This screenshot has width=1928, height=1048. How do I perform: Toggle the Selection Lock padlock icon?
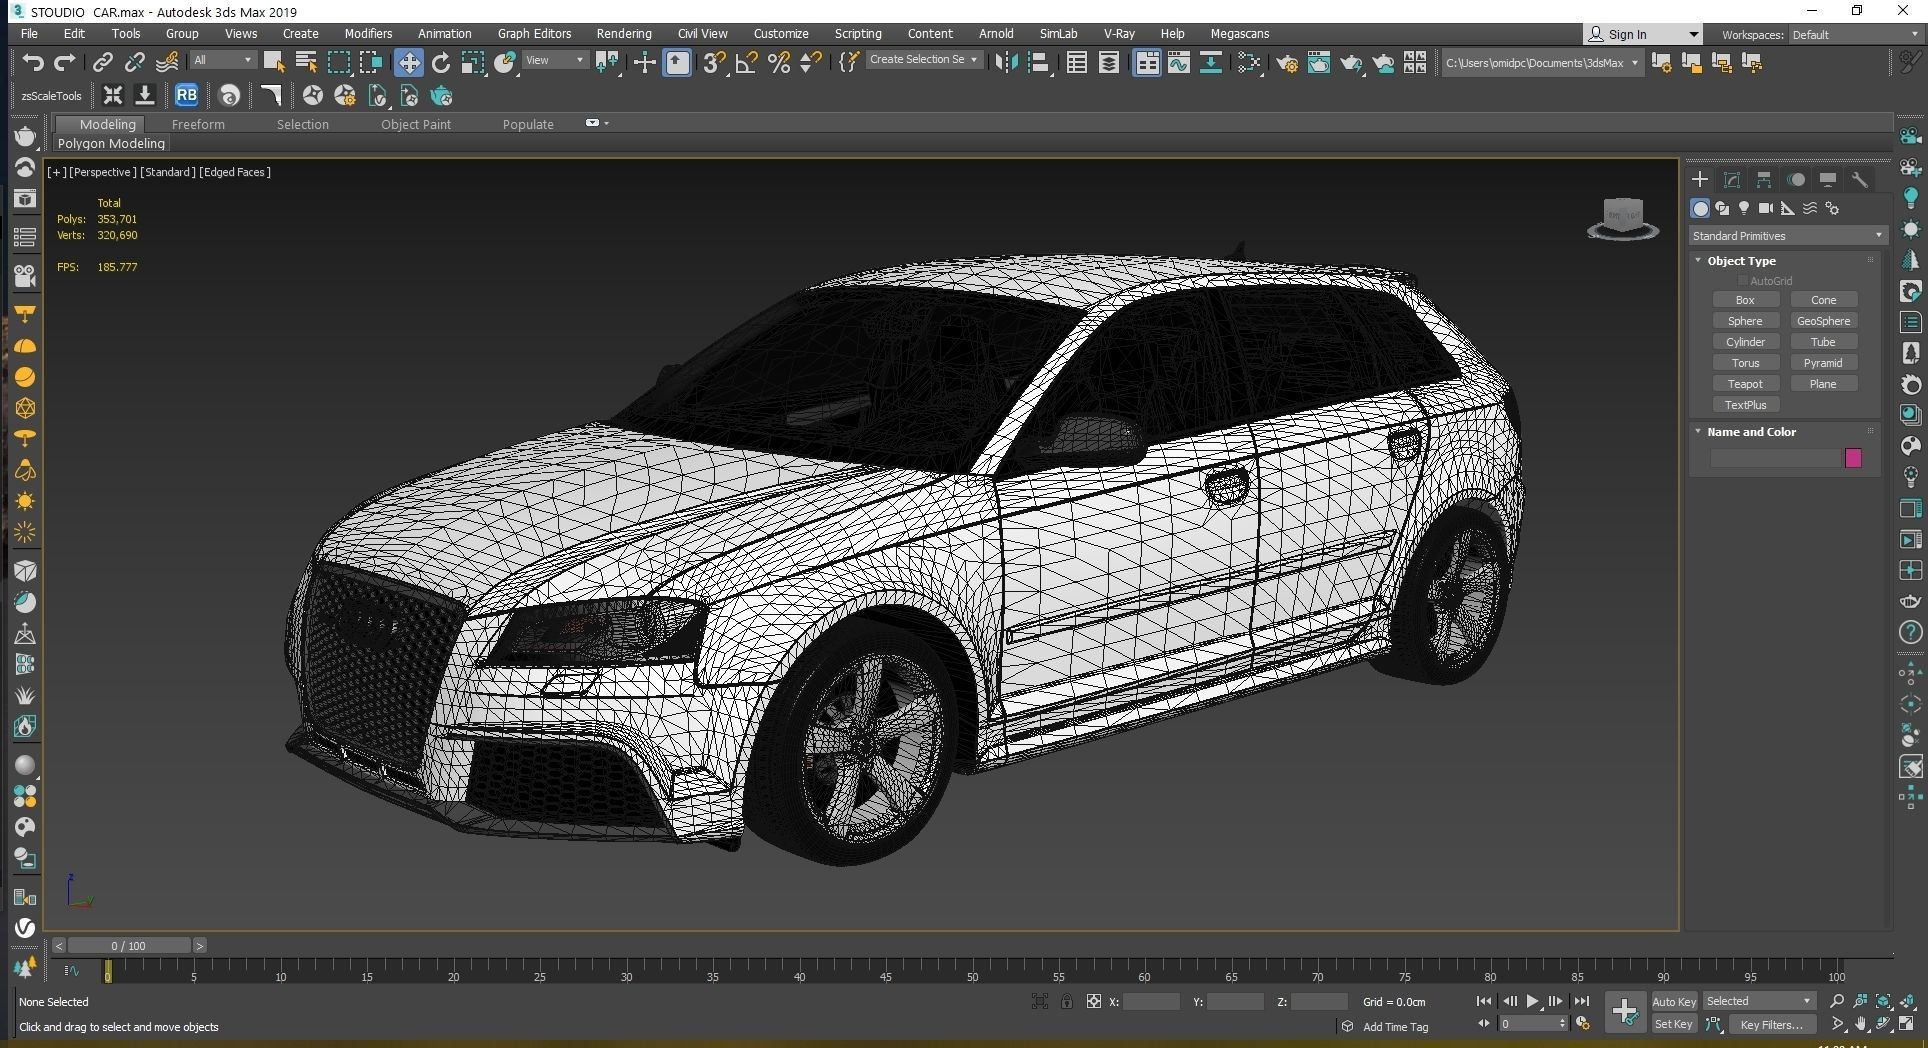click(1067, 1001)
